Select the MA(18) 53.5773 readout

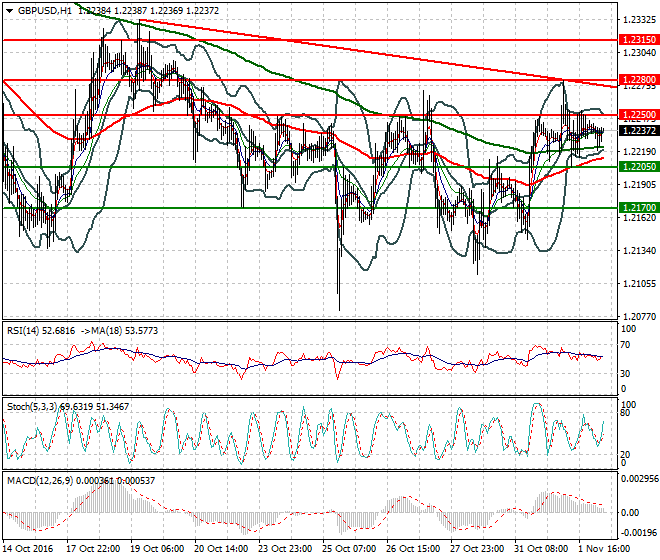point(119,331)
